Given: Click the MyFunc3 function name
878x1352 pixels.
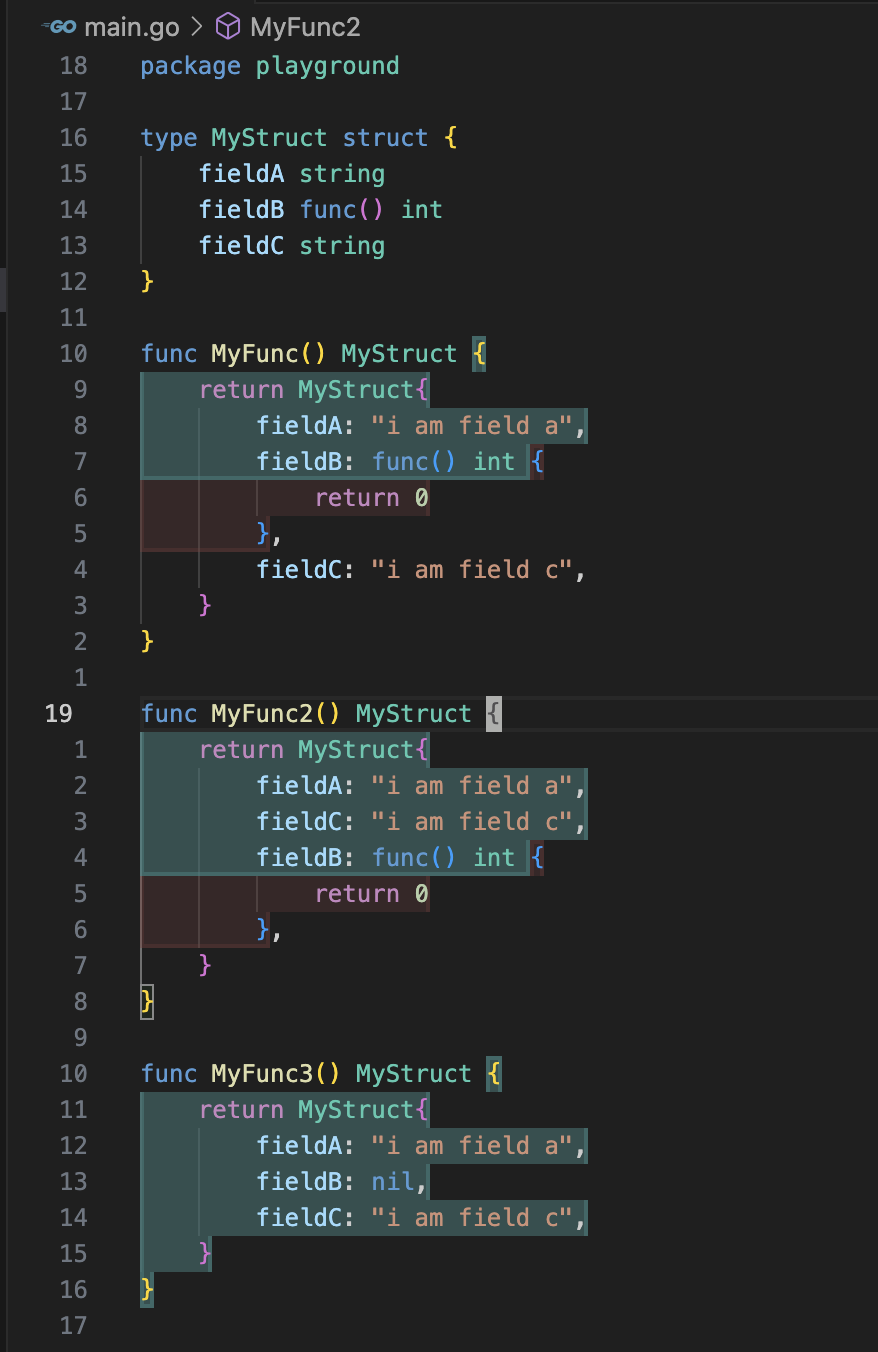Looking at the screenshot, I should click(262, 1074).
